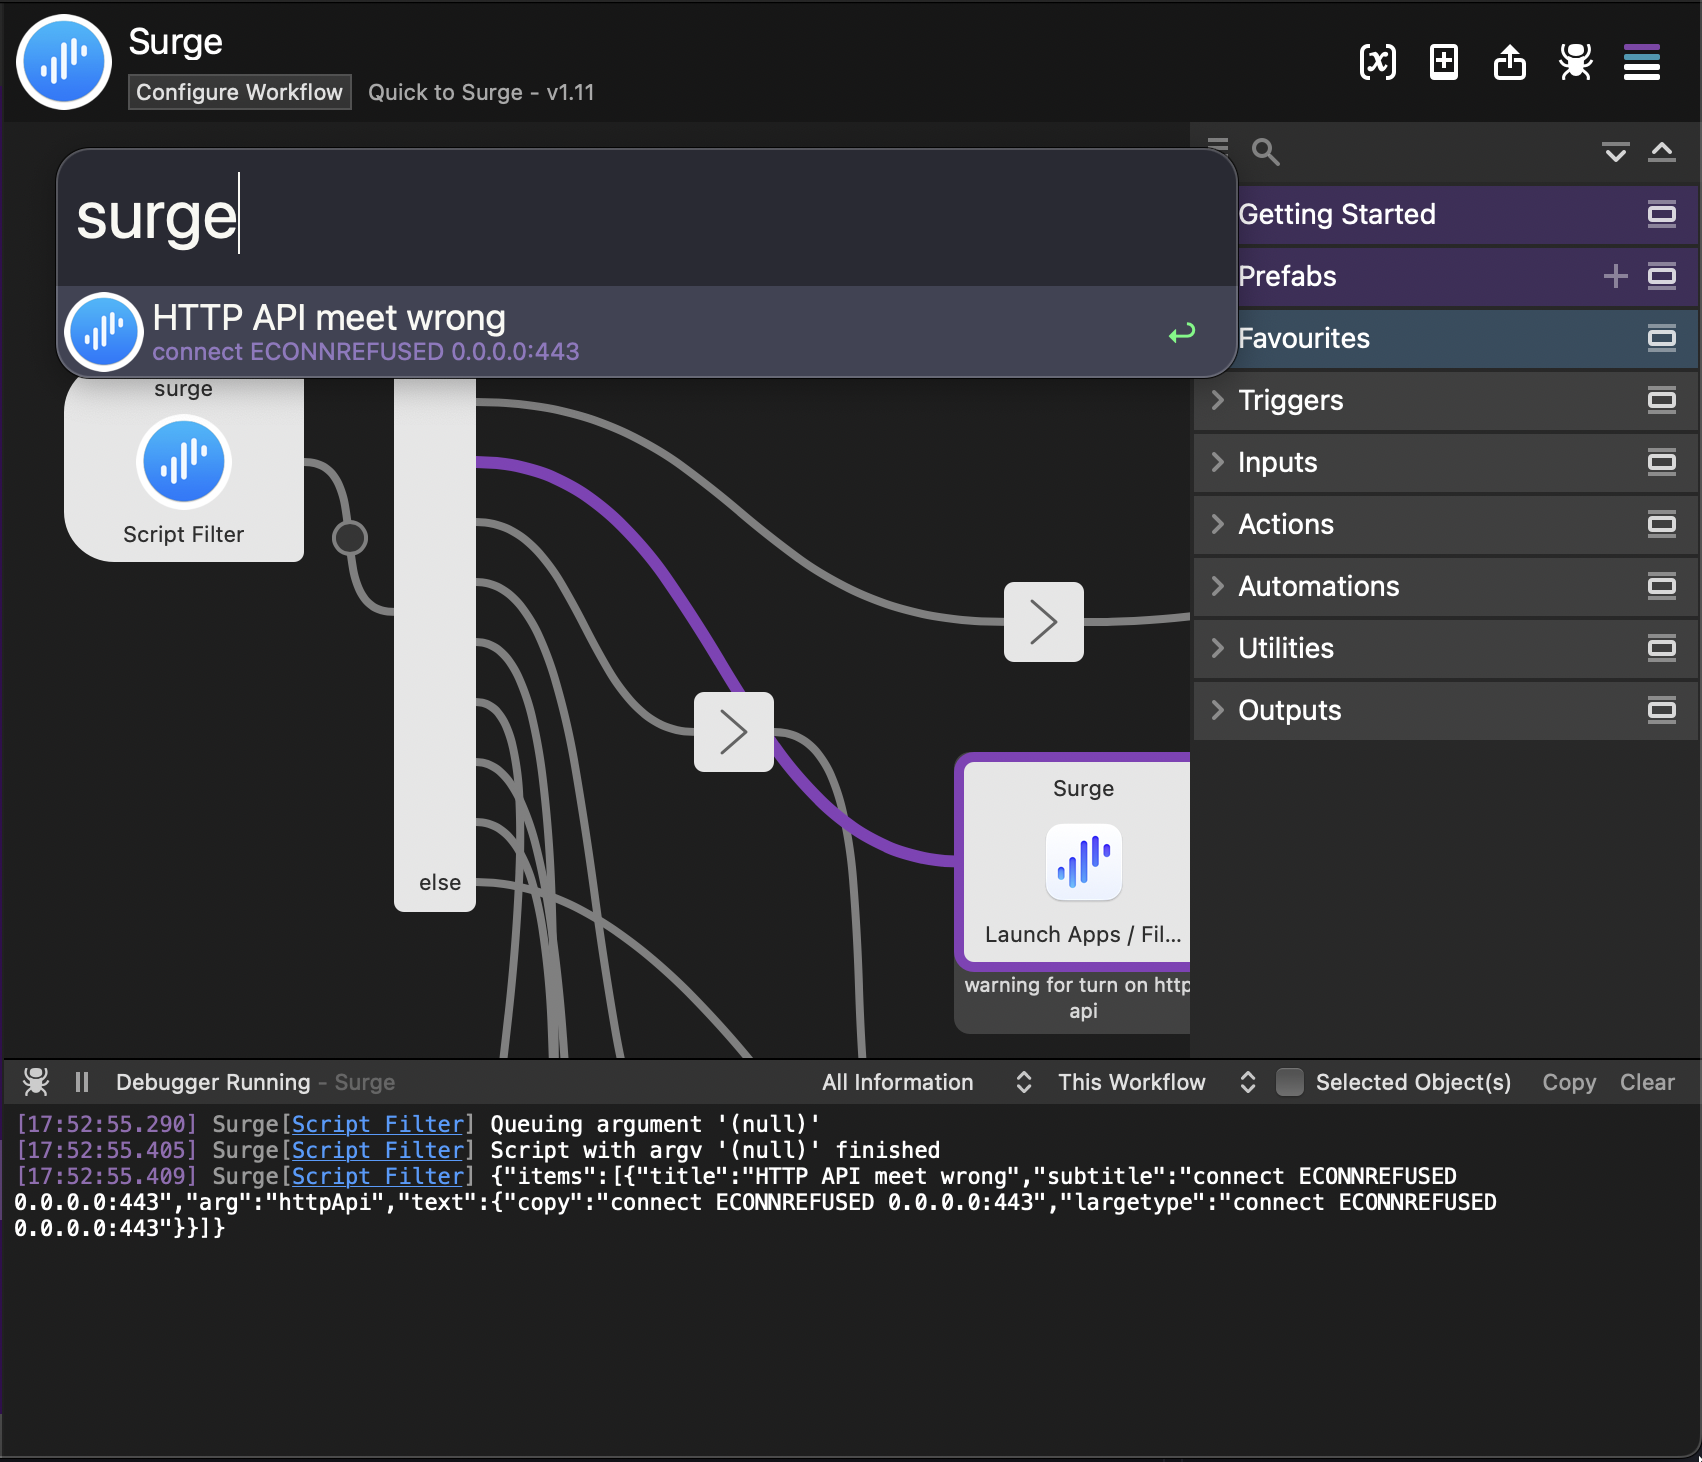
Task: Expand the Outputs section
Action: click(x=1217, y=710)
